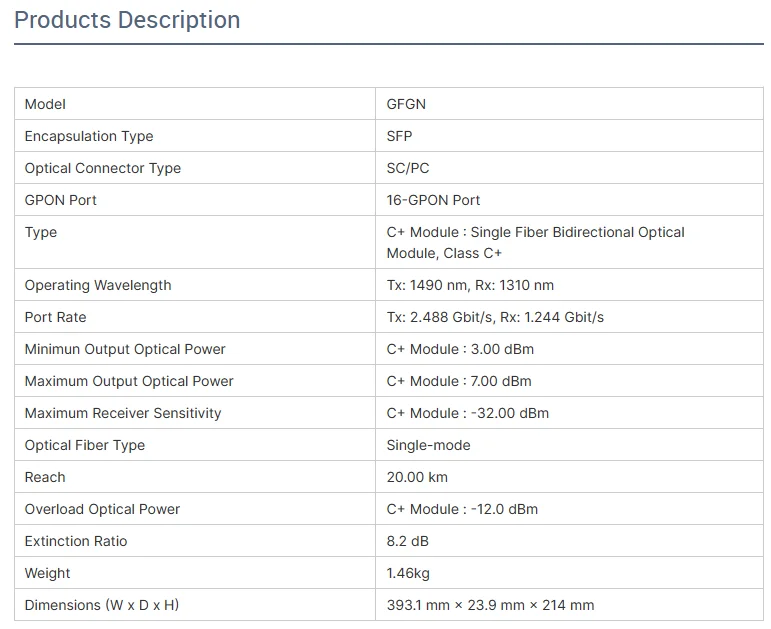The width and height of the screenshot is (771, 629).
Task: Select the SC/PC connector value
Action: click(x=408, y=168)
